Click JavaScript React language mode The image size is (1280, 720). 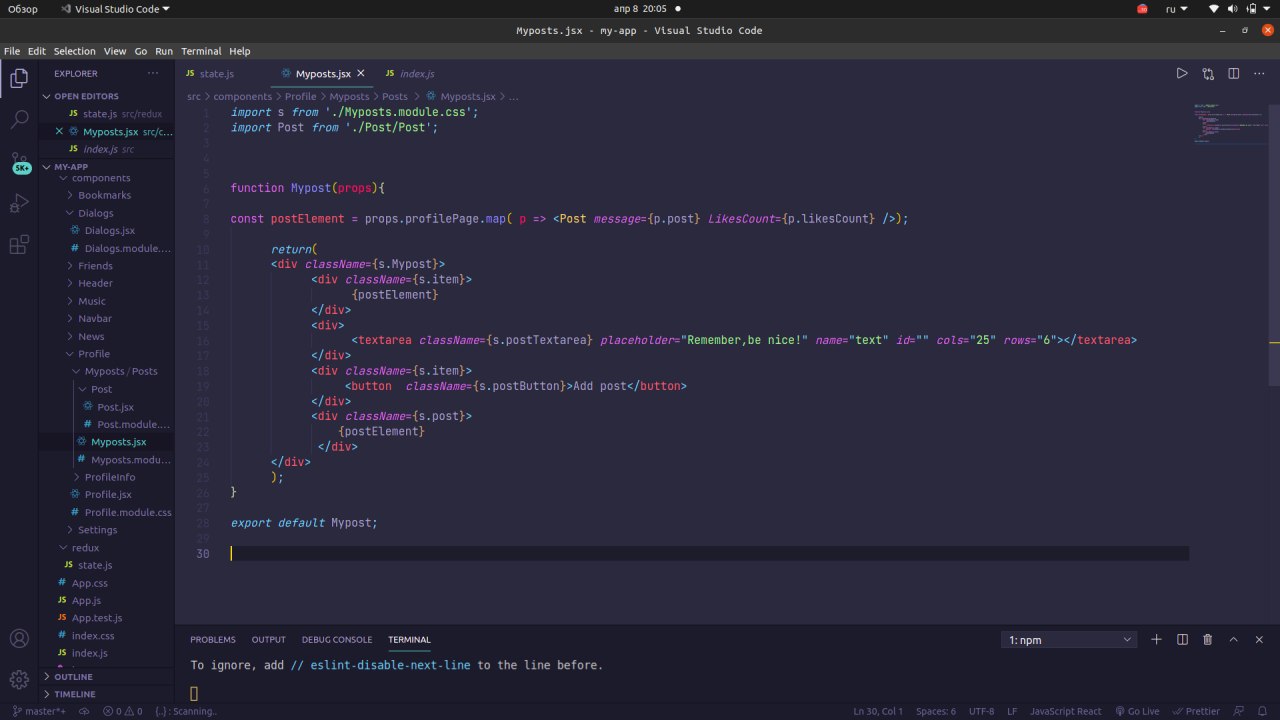(1066, 711)
